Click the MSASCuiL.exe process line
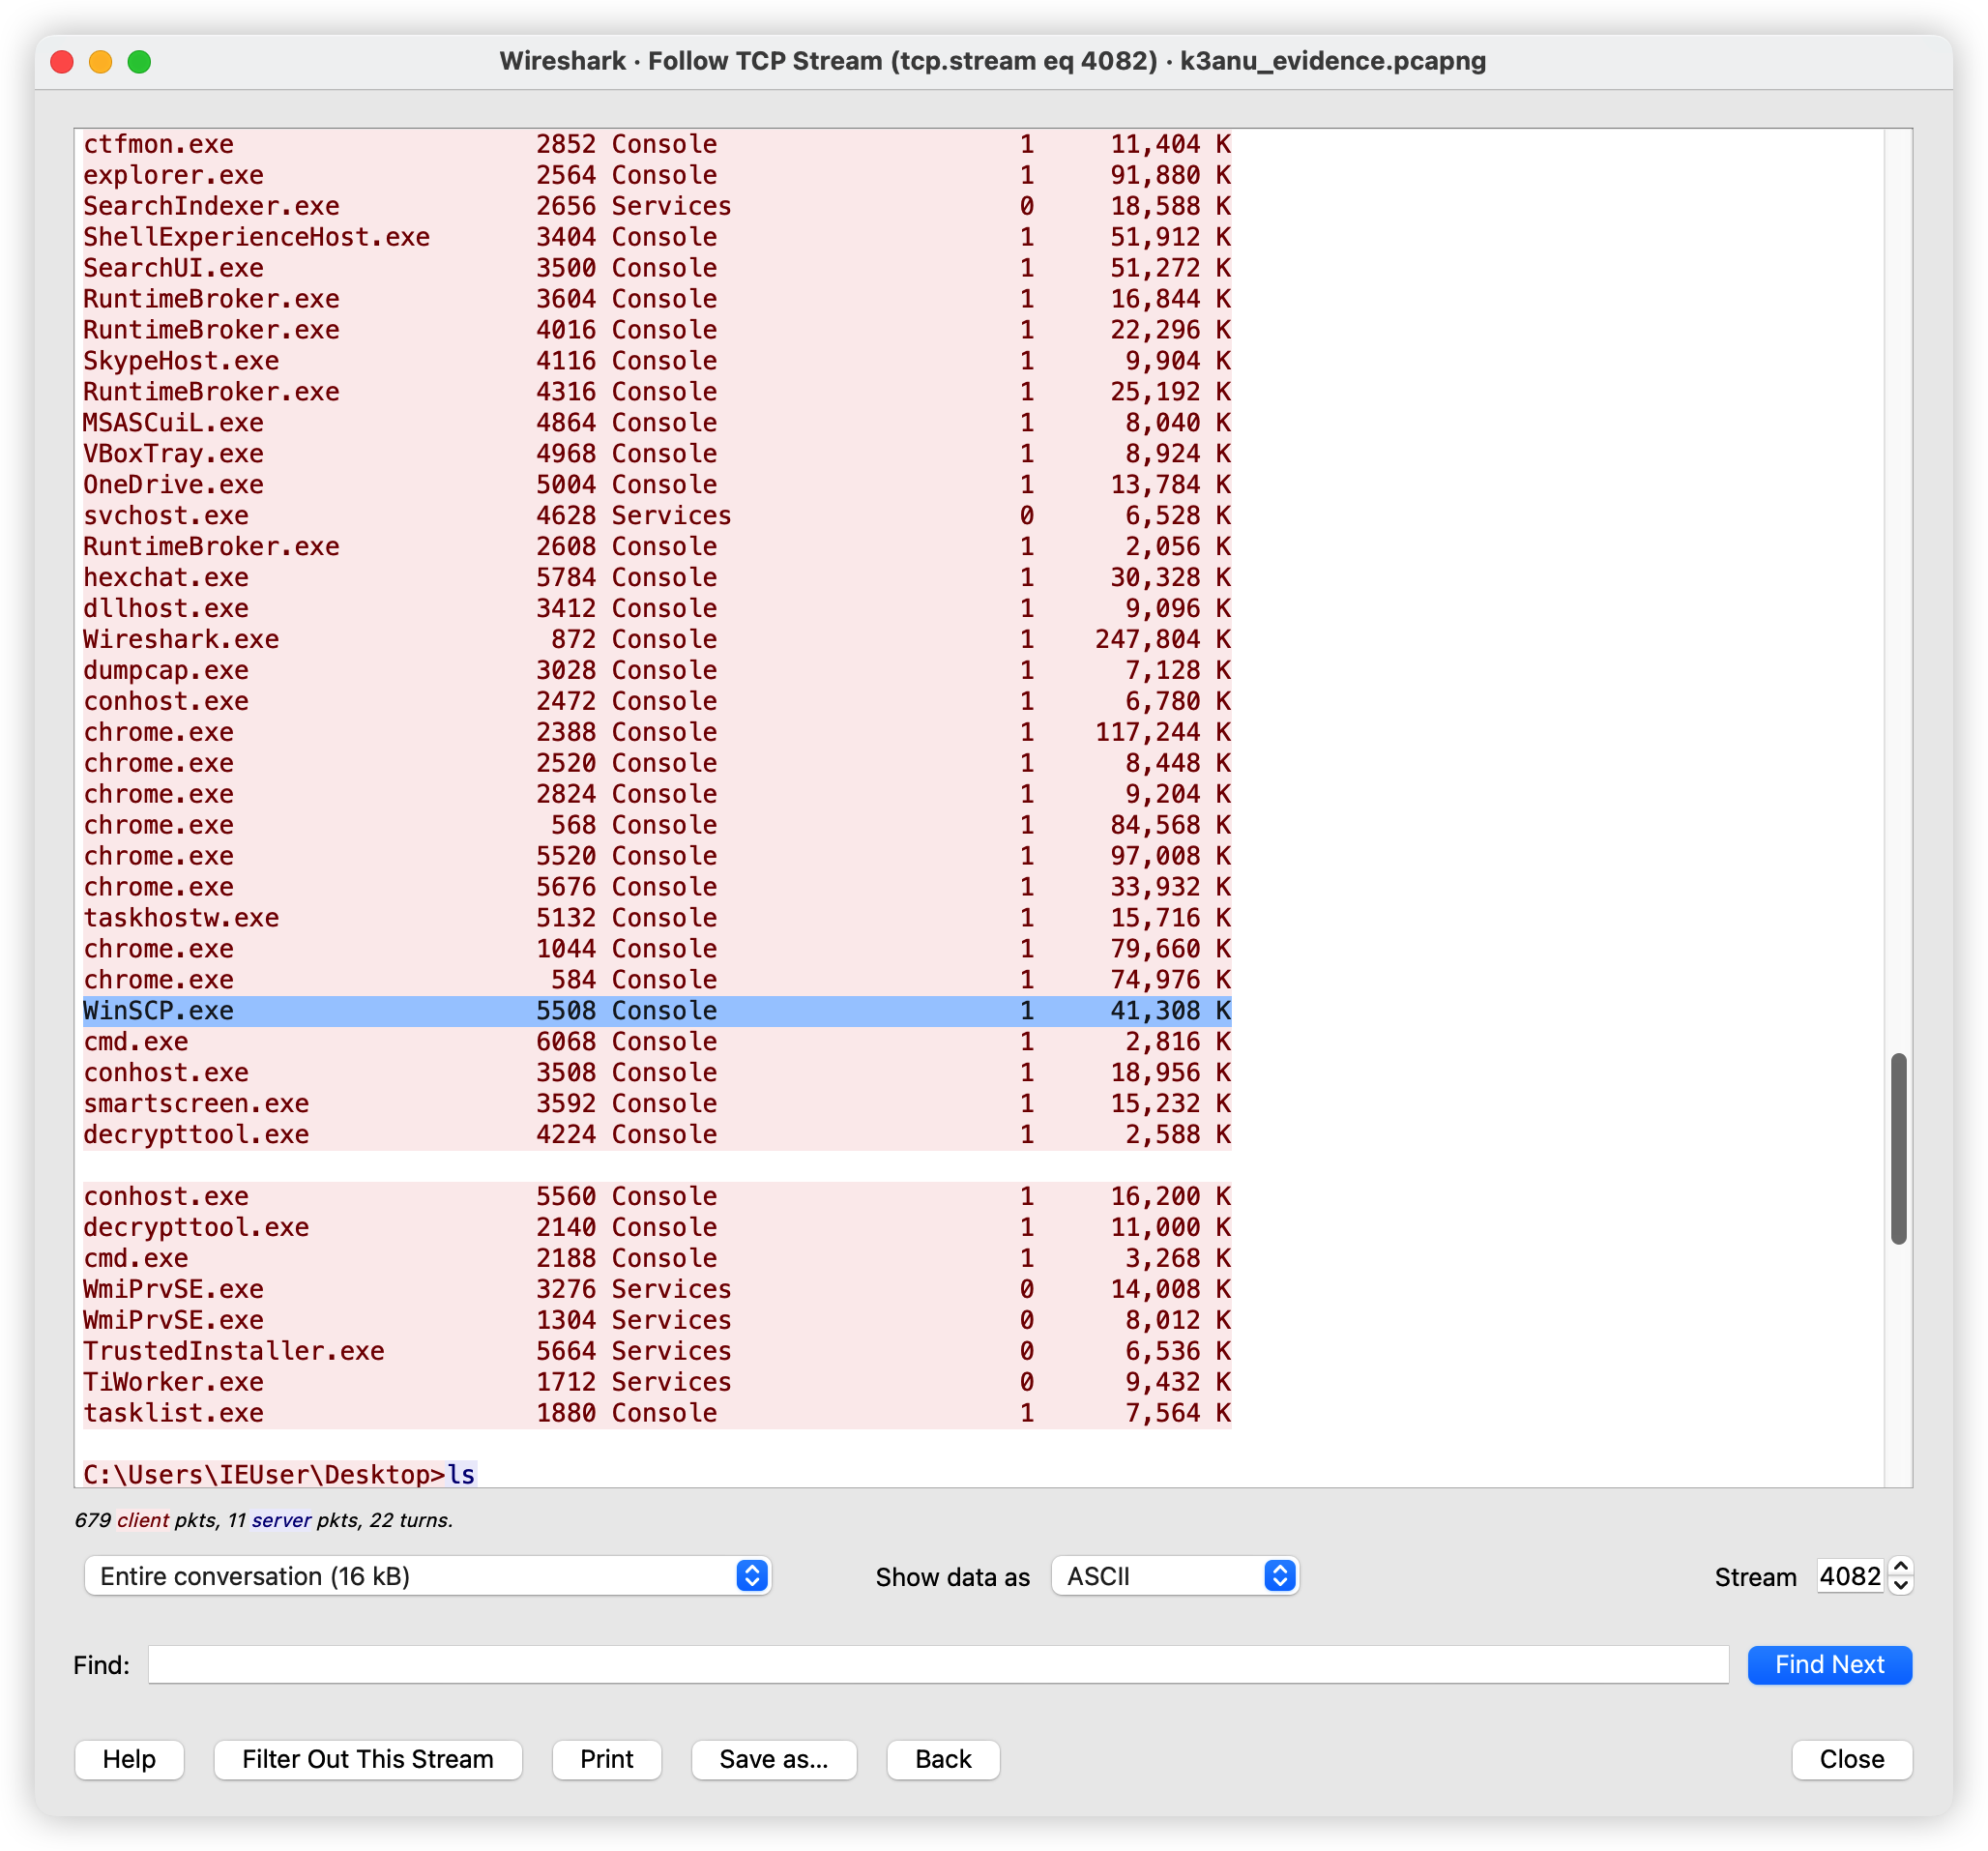 click(657, 423)
